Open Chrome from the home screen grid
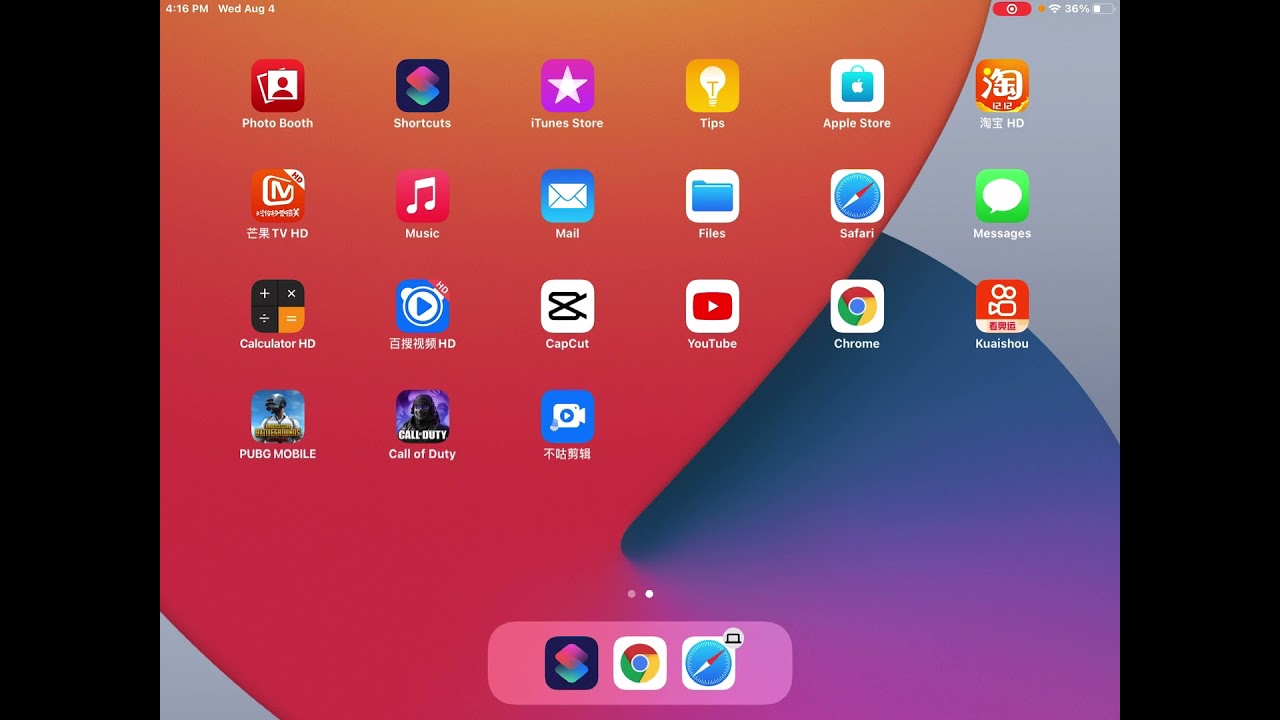Screen dimensions: 1280x720 (857, 306)
